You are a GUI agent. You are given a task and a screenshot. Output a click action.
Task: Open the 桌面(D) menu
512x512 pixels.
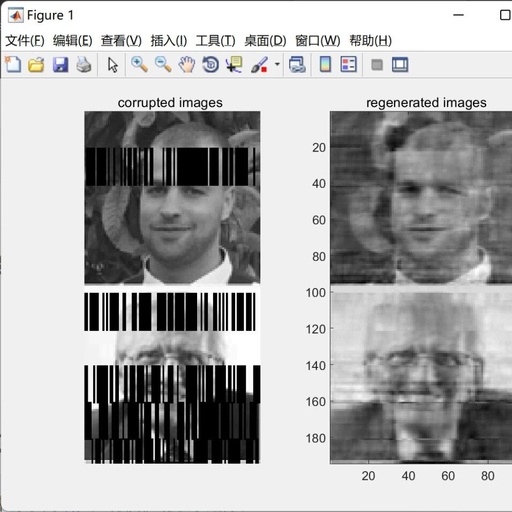pos(265,41)
